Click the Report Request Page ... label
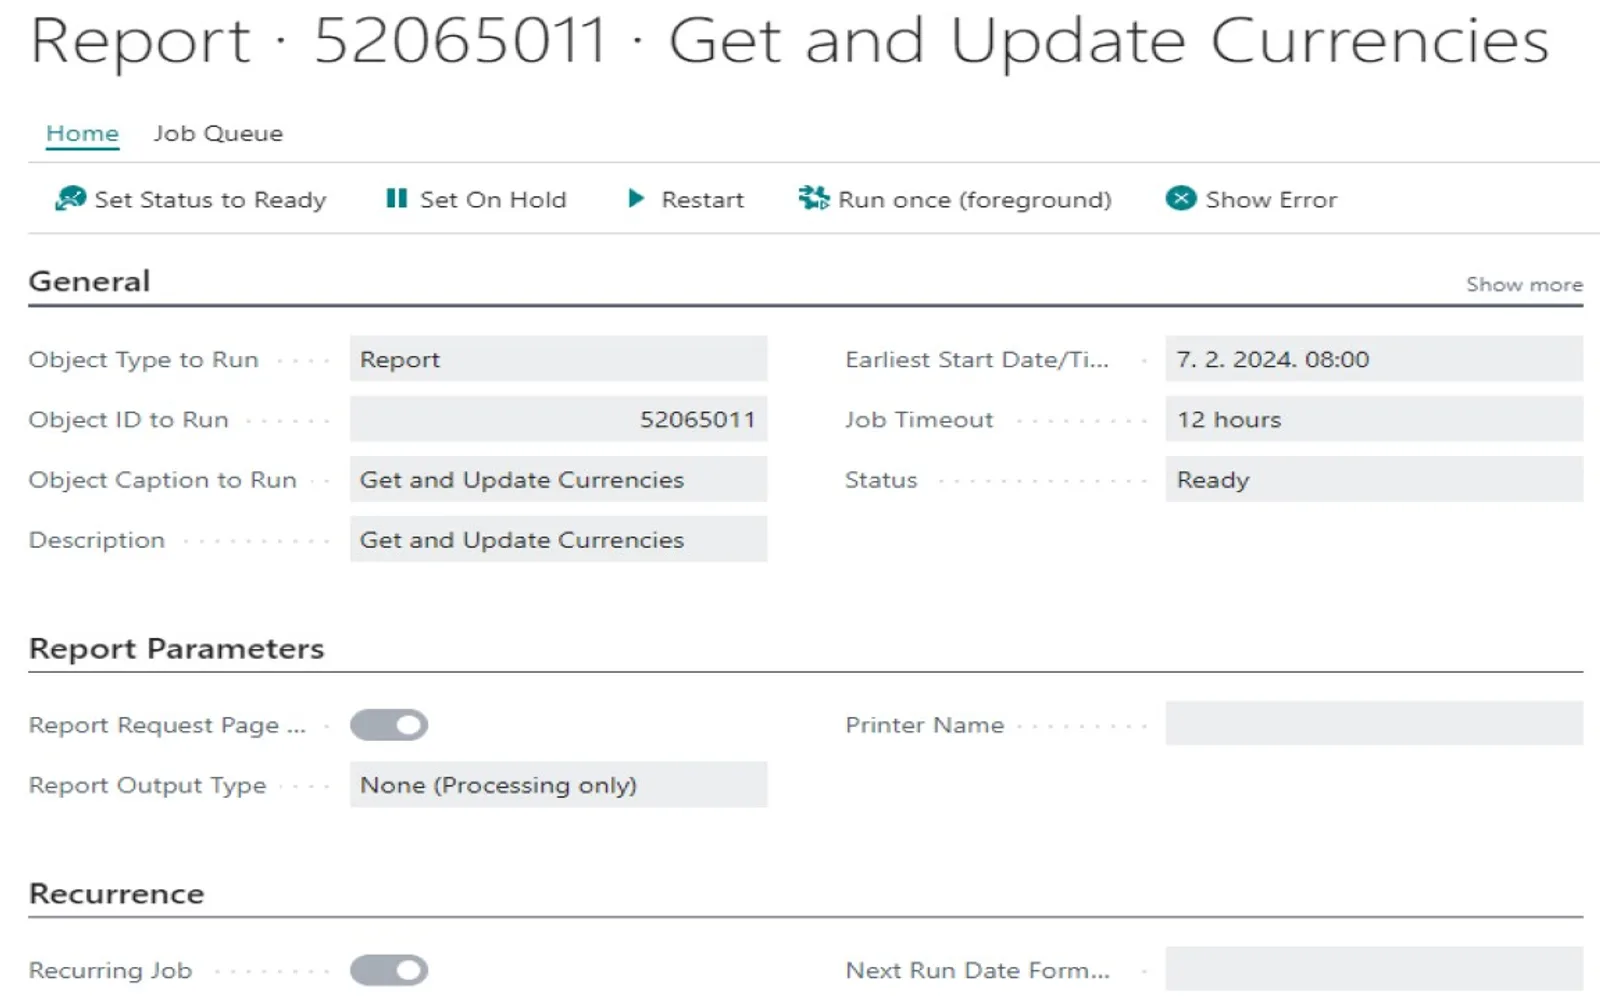The height and width of the screenshot is (1000, 1600). click(x=167, y=726)
